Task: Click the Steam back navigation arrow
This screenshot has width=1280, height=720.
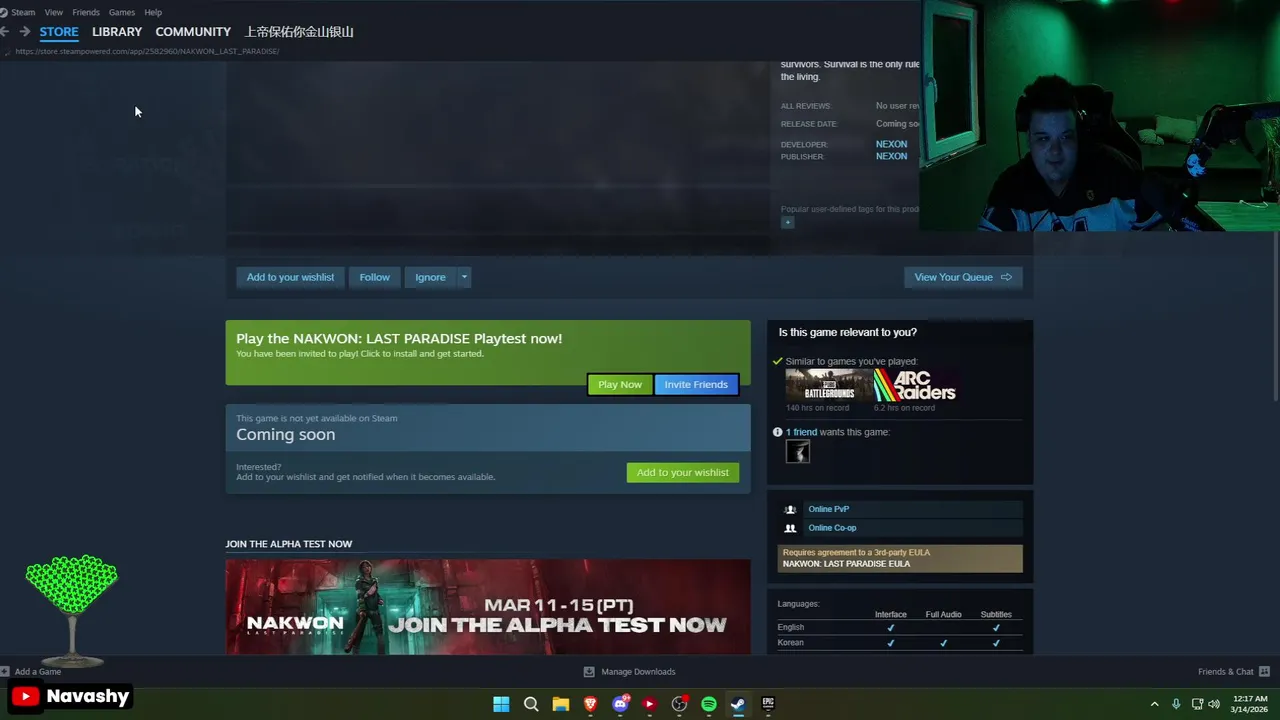Action: [5, 32]
